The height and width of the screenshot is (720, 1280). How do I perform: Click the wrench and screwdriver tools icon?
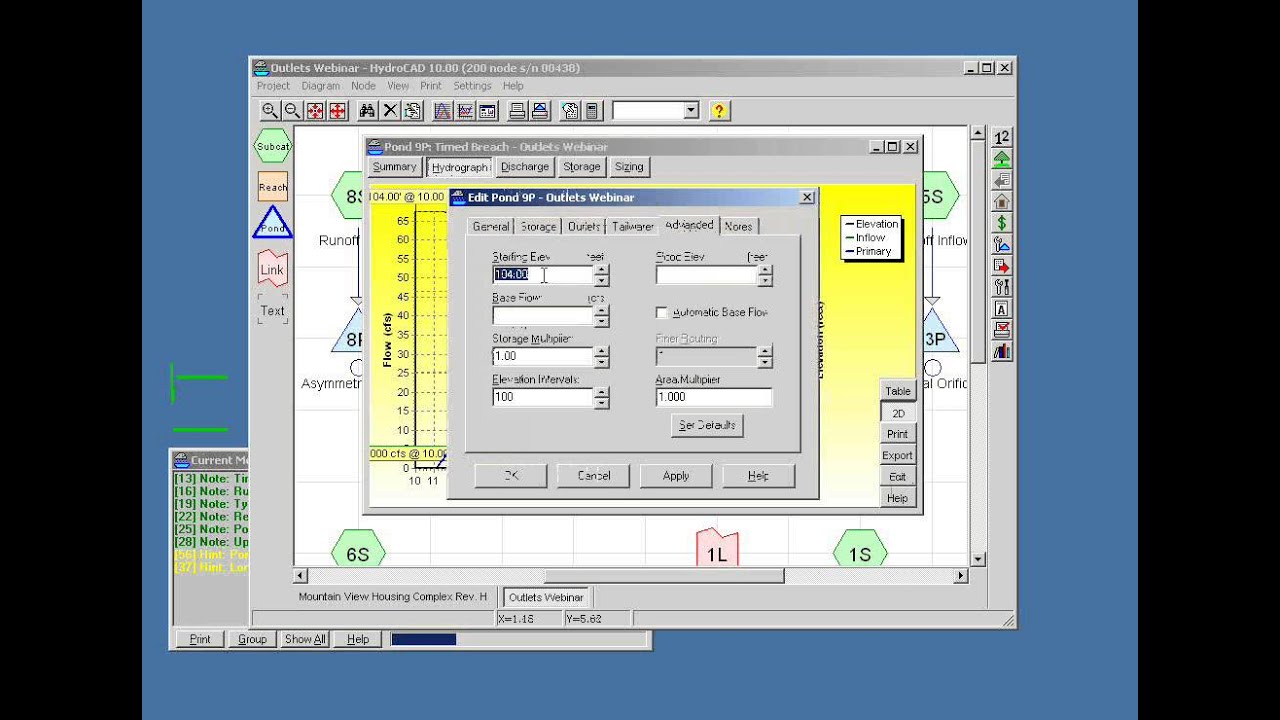[1002, 287]
